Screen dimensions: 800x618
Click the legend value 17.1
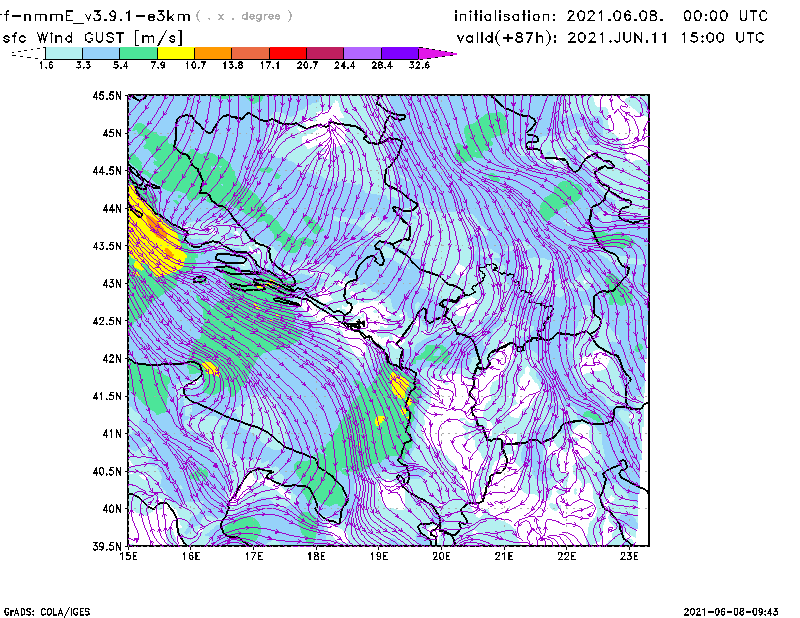click(x=270, y=65)
